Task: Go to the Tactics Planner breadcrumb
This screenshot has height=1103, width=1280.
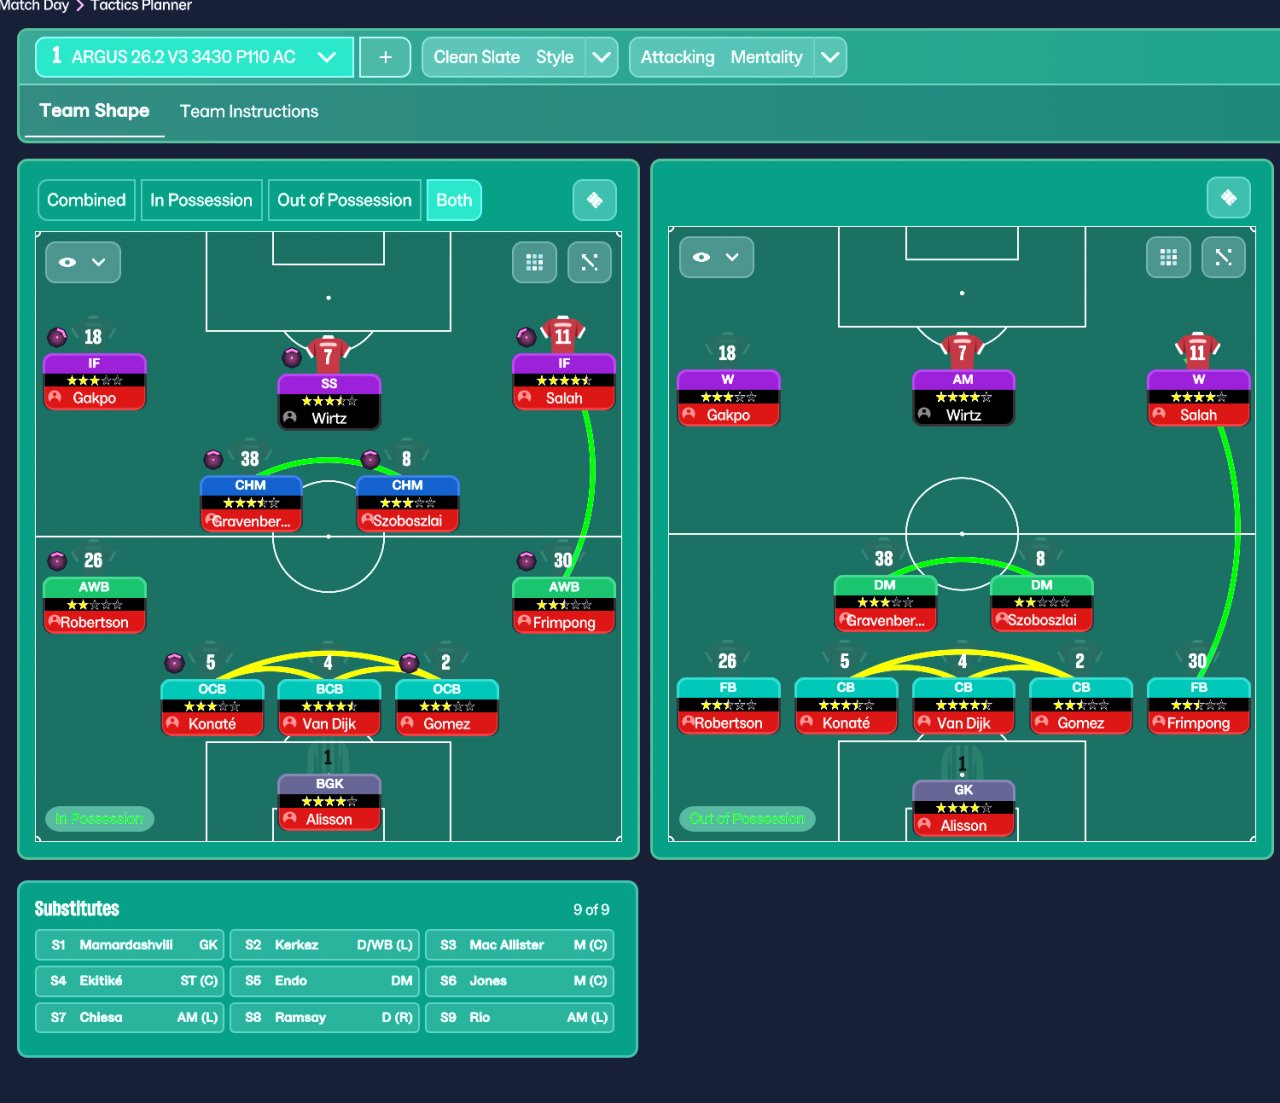Action: 141,6
